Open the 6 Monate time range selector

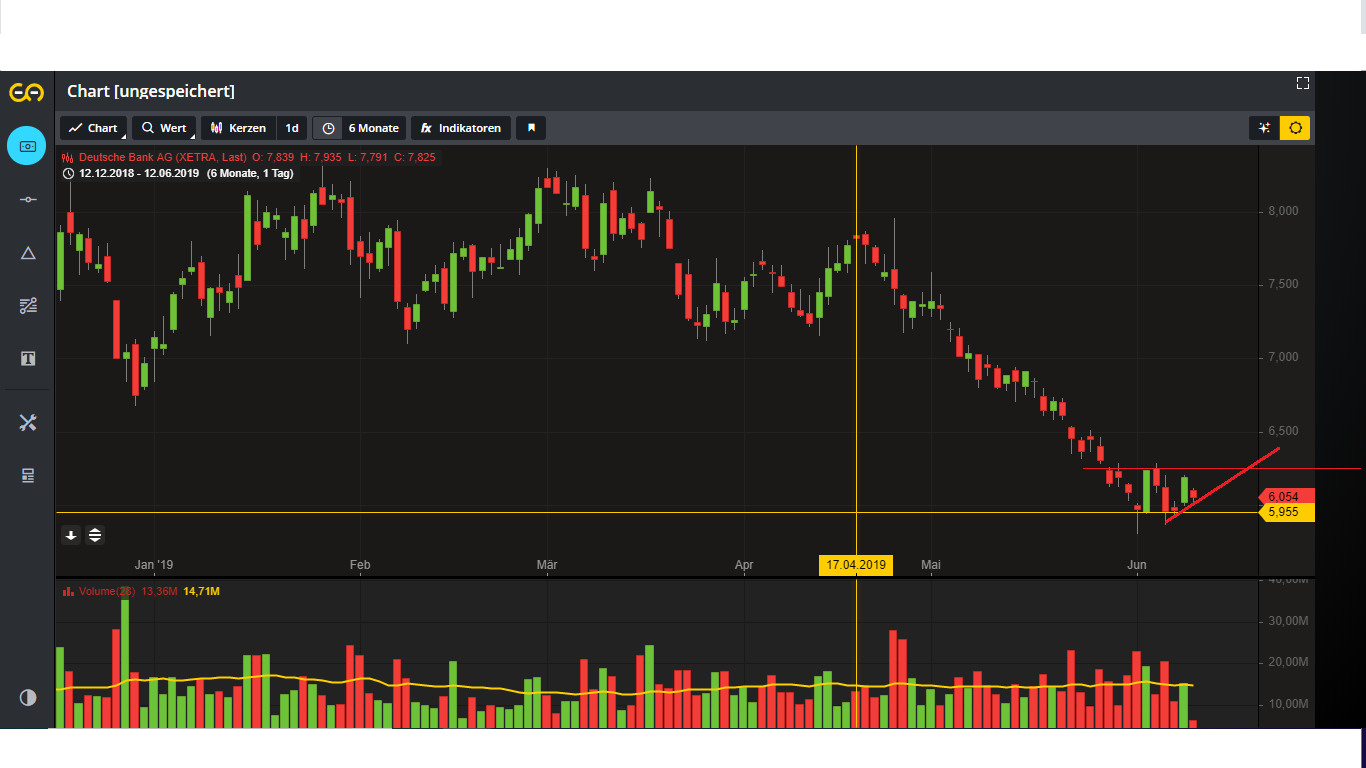(358, 127)
